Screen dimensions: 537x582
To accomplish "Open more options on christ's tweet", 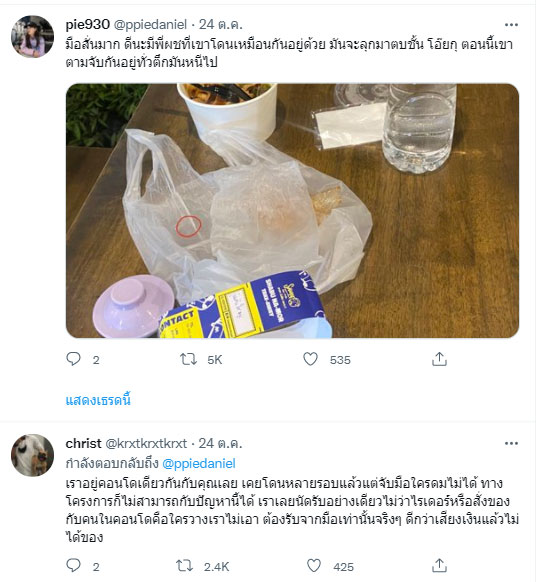I will click(511, 443).
